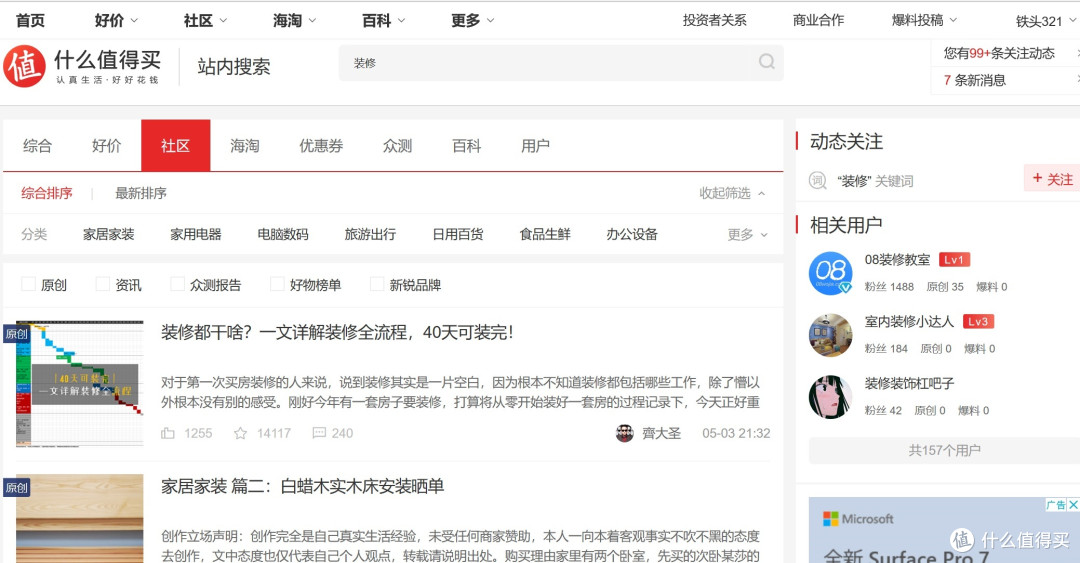This screenshot has height=563, width=1080.
Task: Switch to the 用户 search tab
Action: coord(535,145)
